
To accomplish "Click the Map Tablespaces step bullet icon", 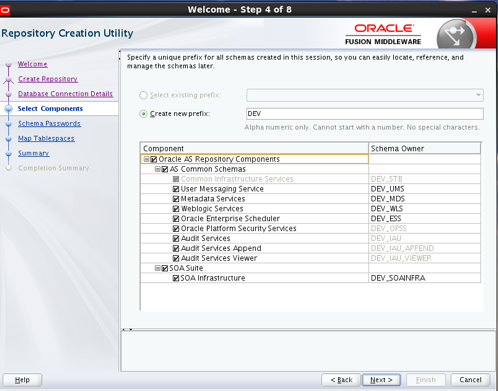I will 9,139.
